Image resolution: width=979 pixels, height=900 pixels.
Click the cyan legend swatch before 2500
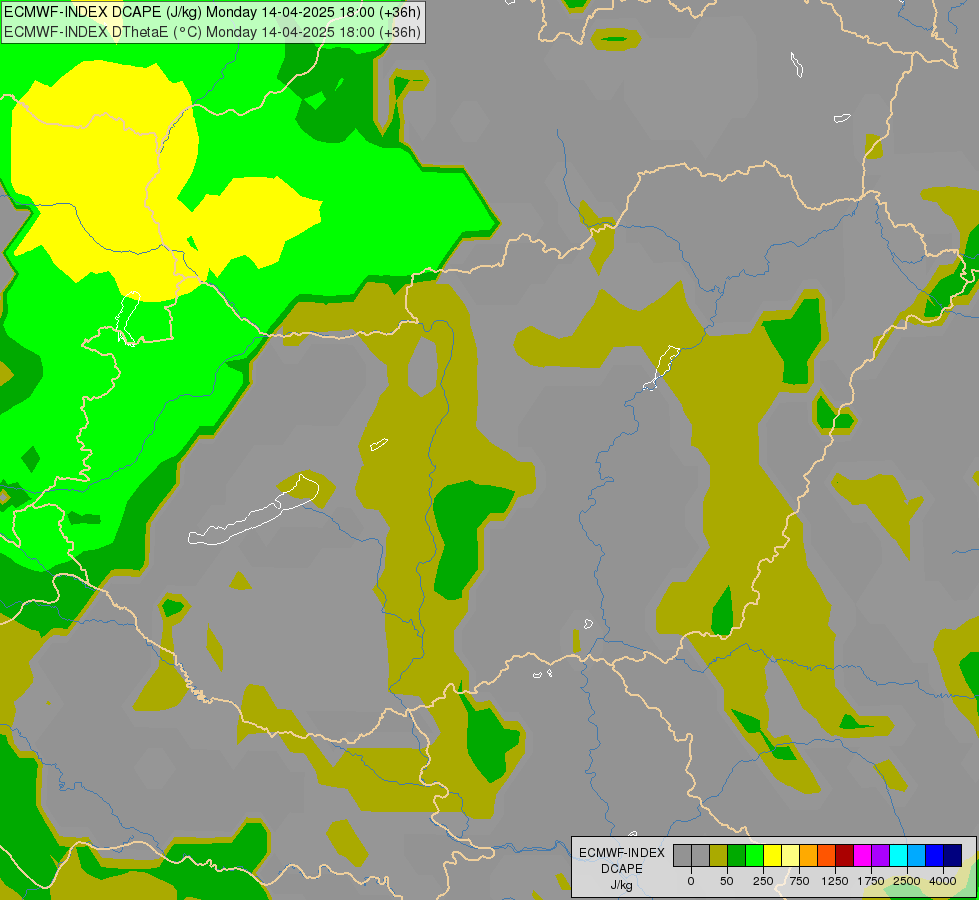tap(898, 855)
